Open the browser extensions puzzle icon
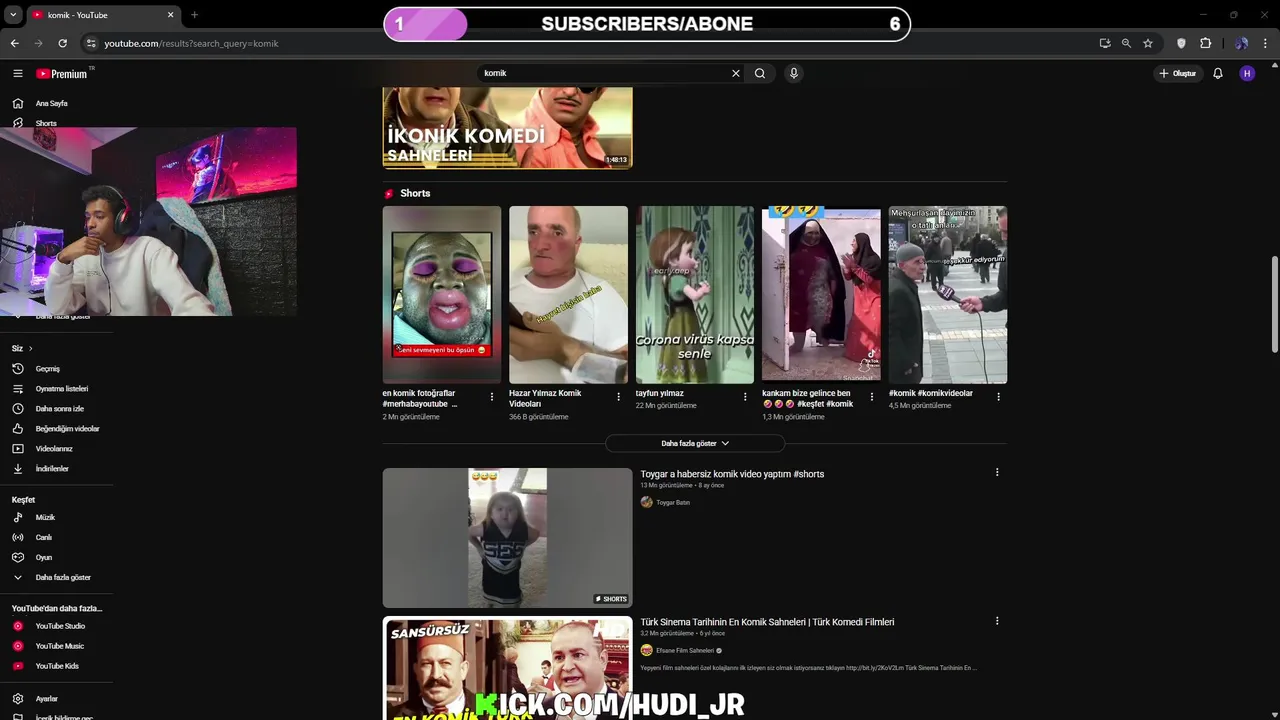The image size is (1280, 720). click(1205, 43)
